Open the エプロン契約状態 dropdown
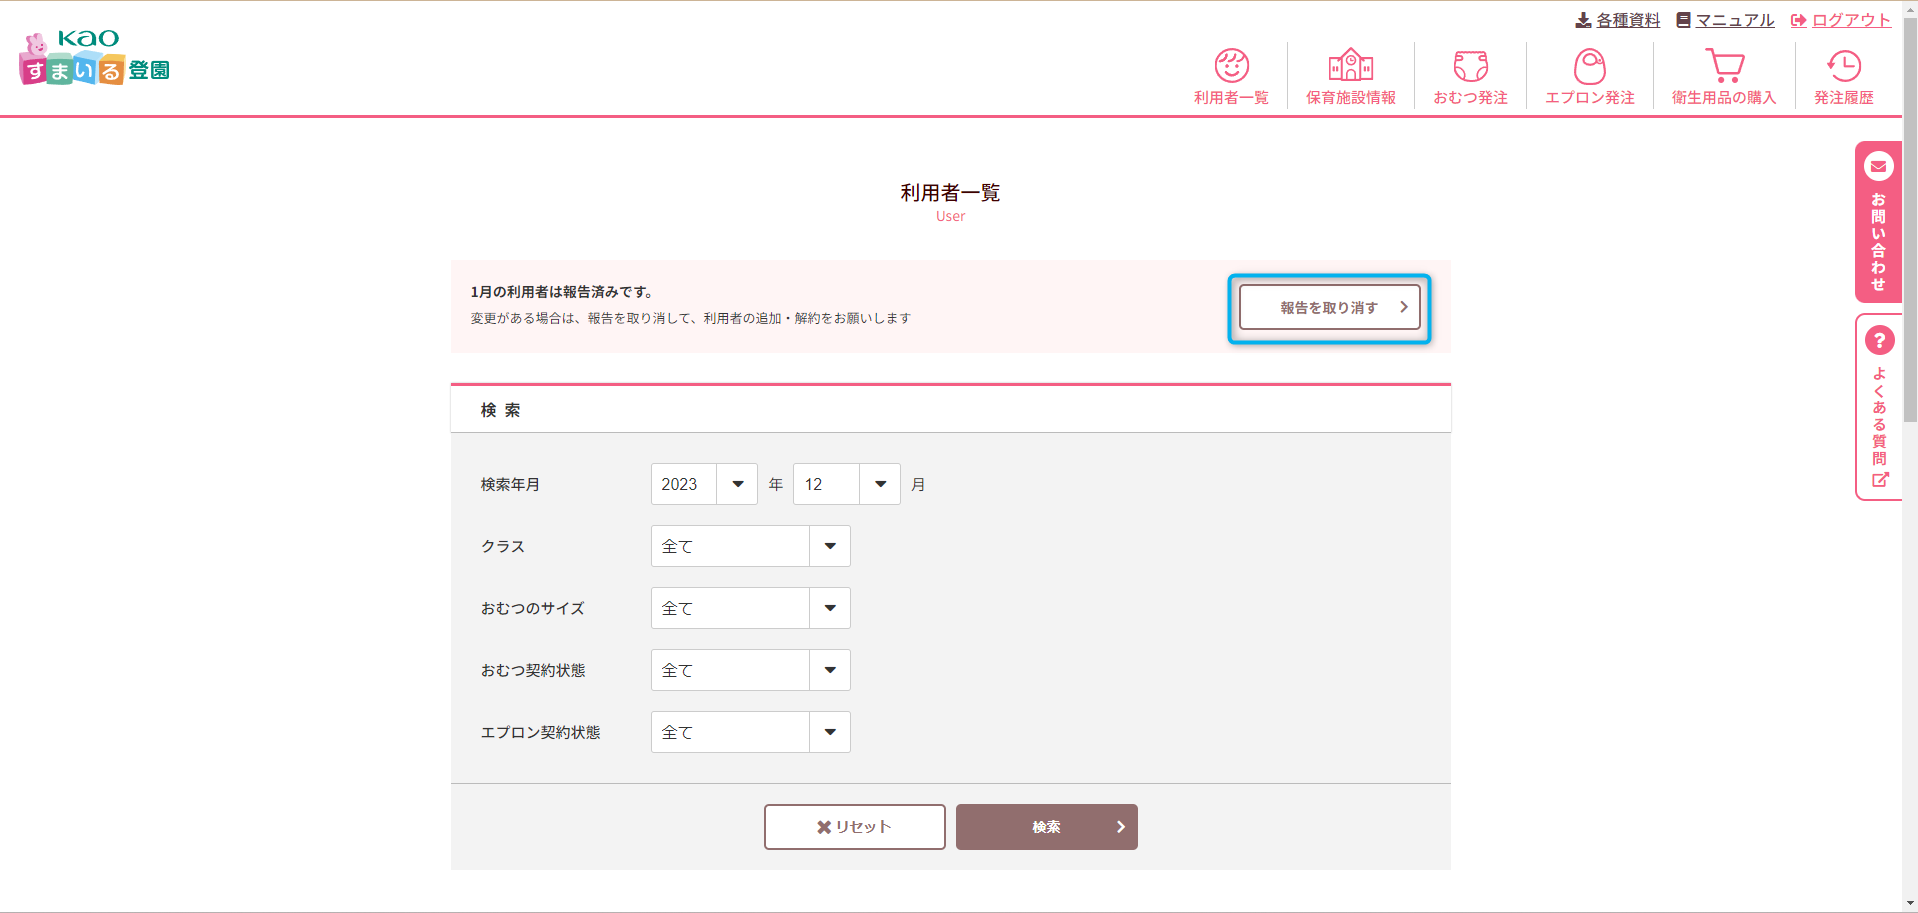 coord(750,732)
